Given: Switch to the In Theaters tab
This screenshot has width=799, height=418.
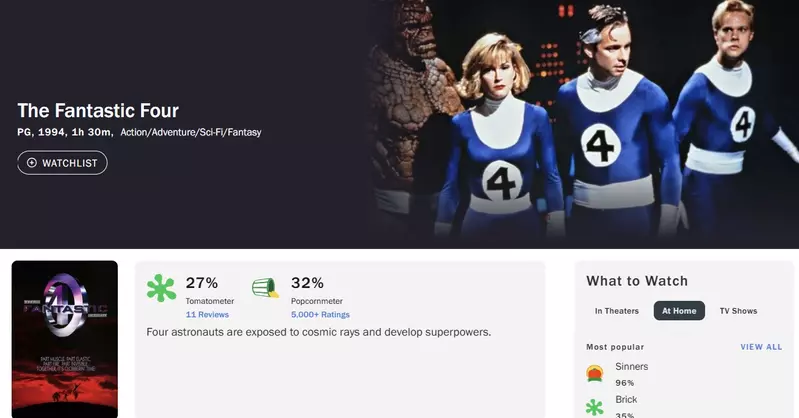Looking at the screenshot, I should tap(616, 311).
